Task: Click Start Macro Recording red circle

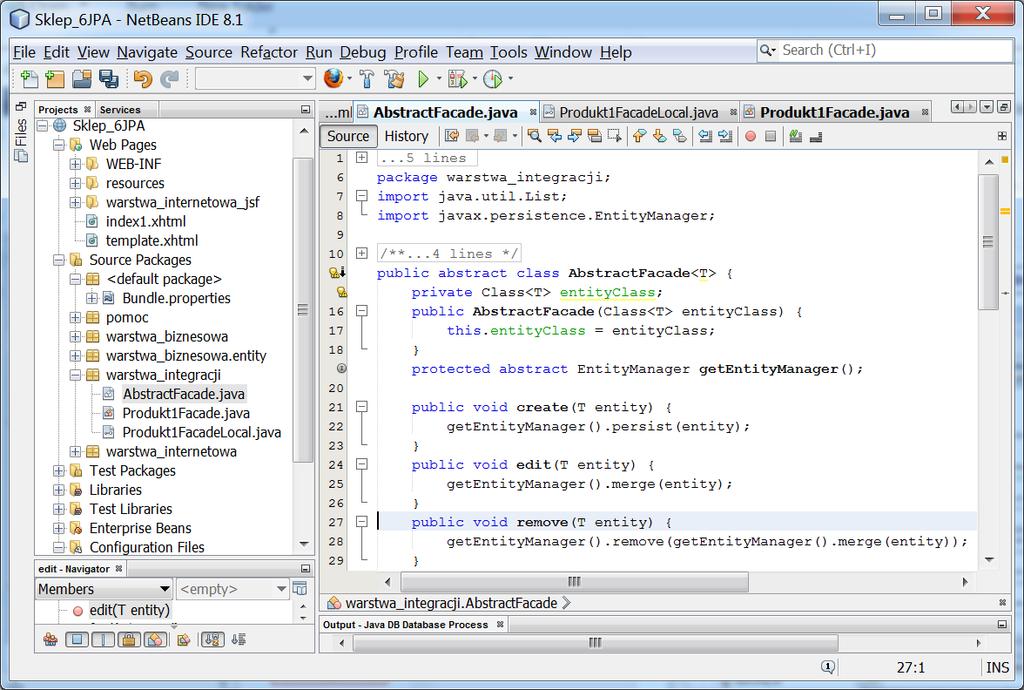Action: tap(750, 136)
